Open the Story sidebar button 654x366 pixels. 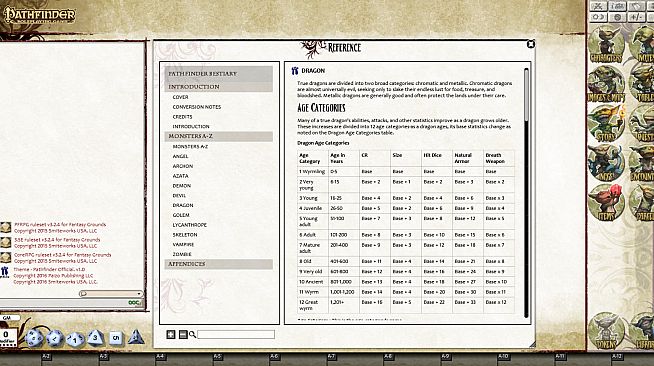pyautogui.click(x=606, y=123)
